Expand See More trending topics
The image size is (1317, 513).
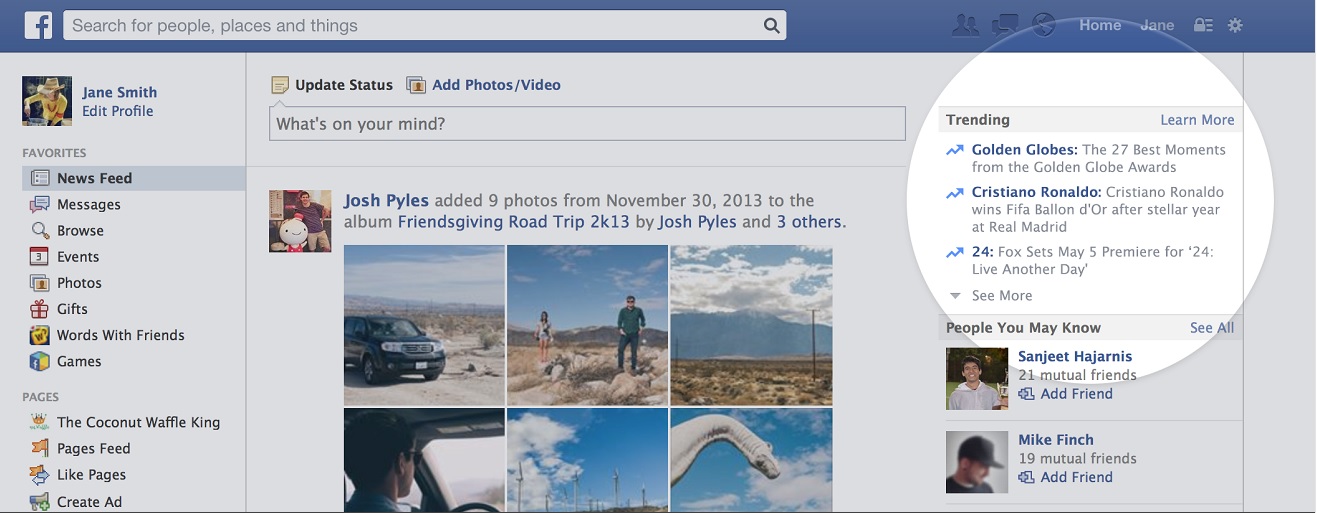1001,296
